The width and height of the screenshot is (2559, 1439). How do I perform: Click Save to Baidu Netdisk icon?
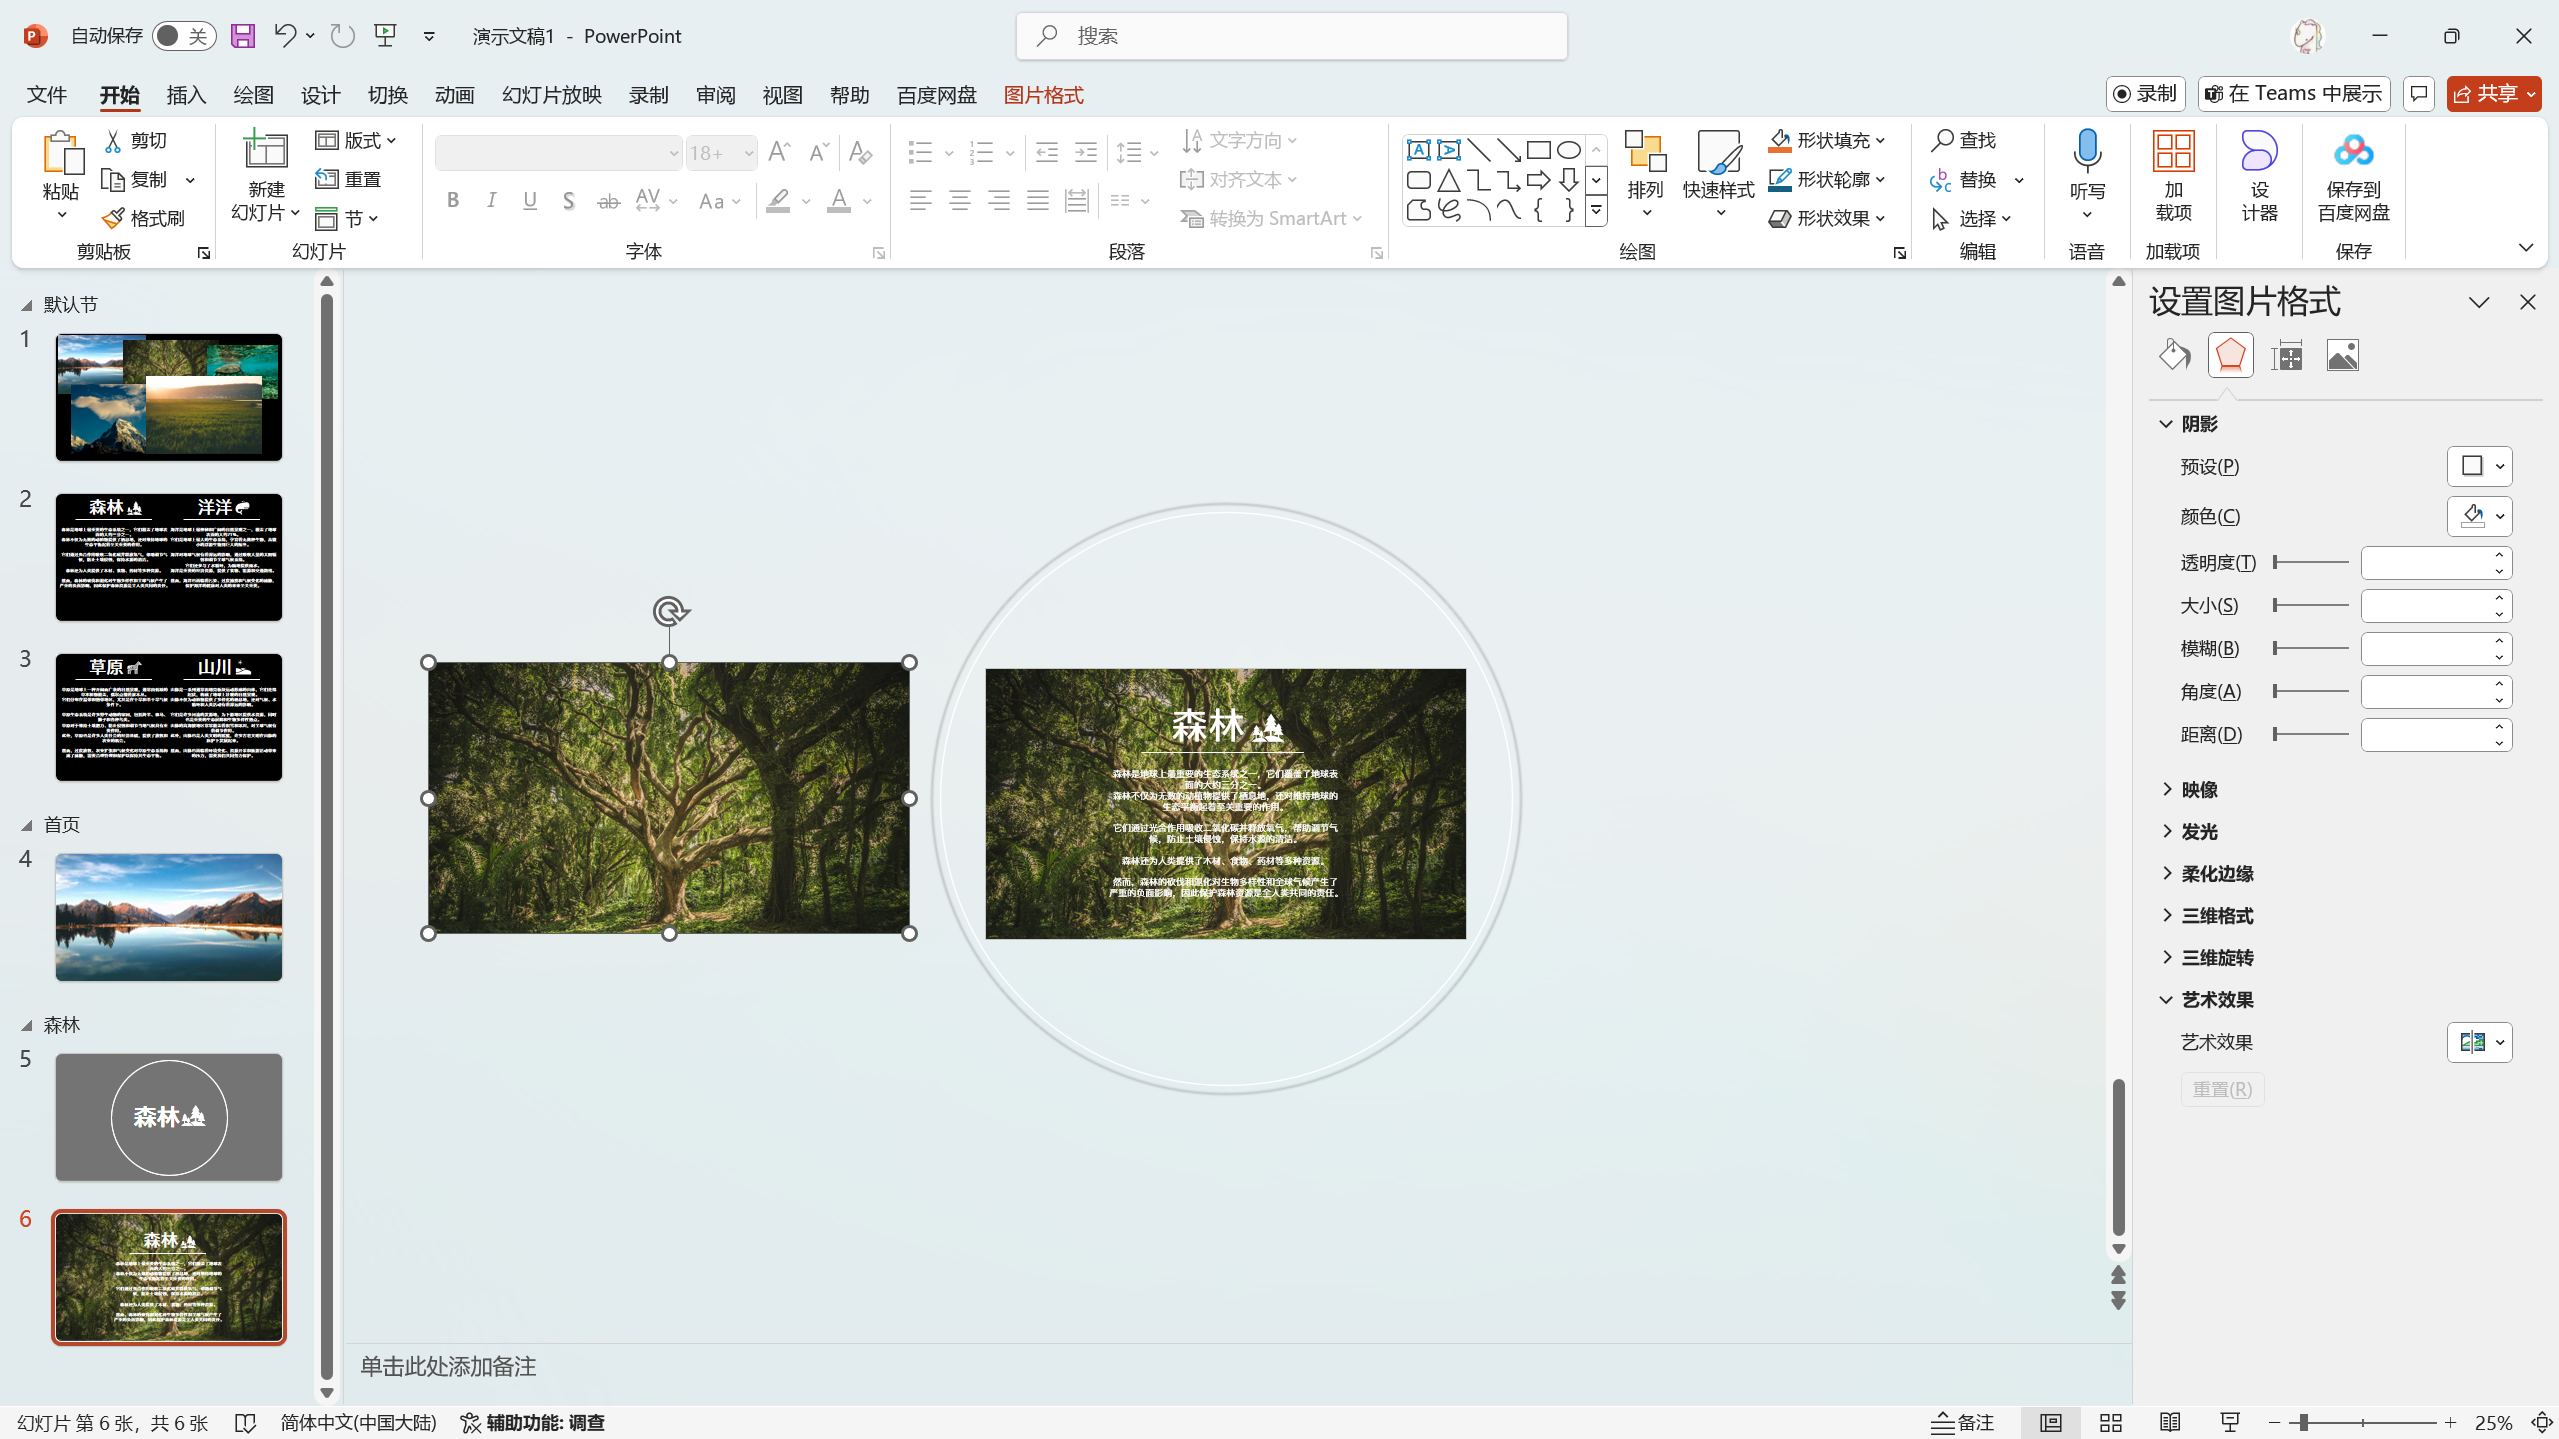tap(2354, 151)
